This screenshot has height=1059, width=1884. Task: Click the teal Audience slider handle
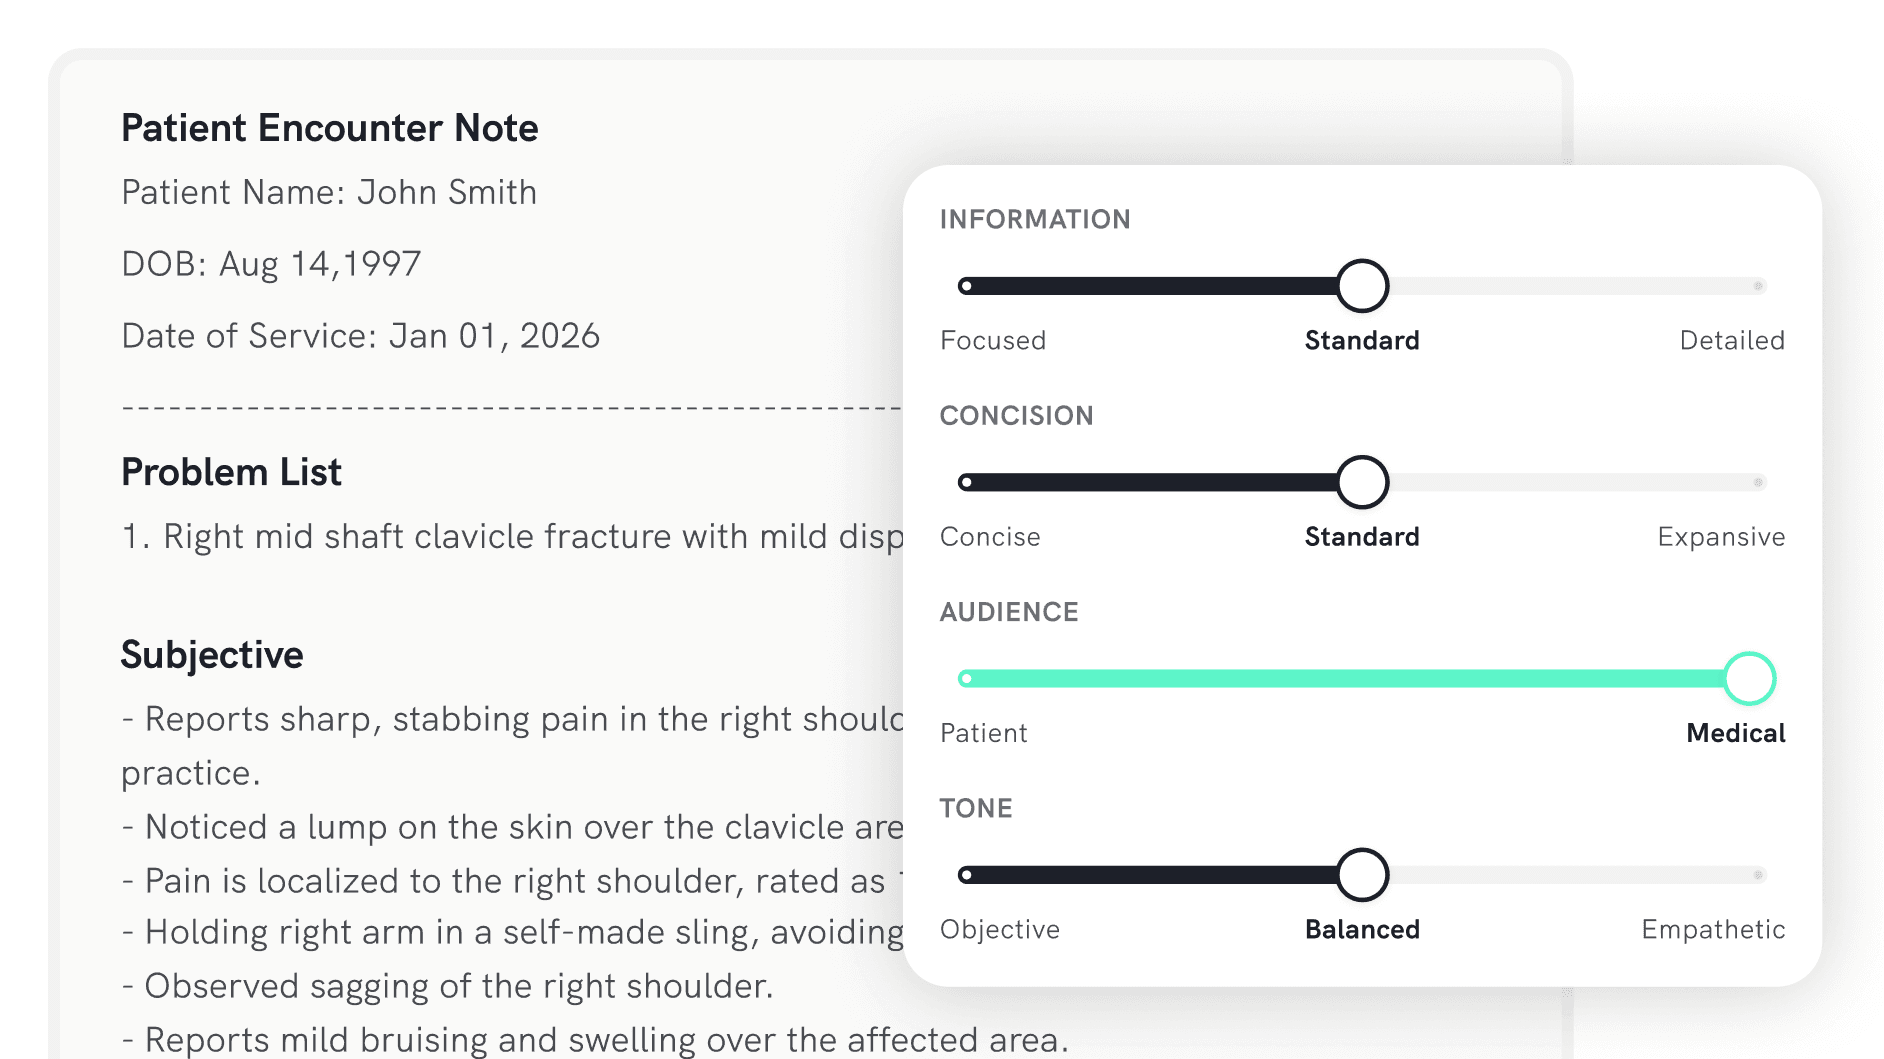(x=1749, y=679)
